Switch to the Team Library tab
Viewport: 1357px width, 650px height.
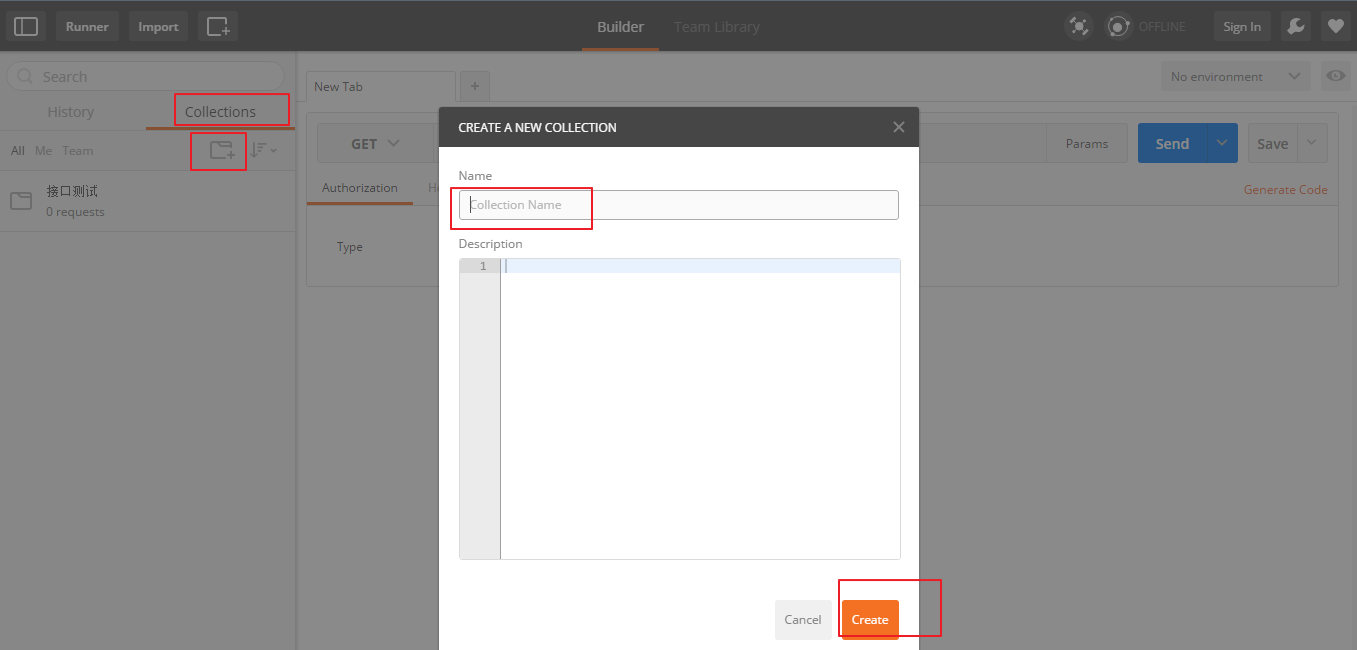(716, 27)
